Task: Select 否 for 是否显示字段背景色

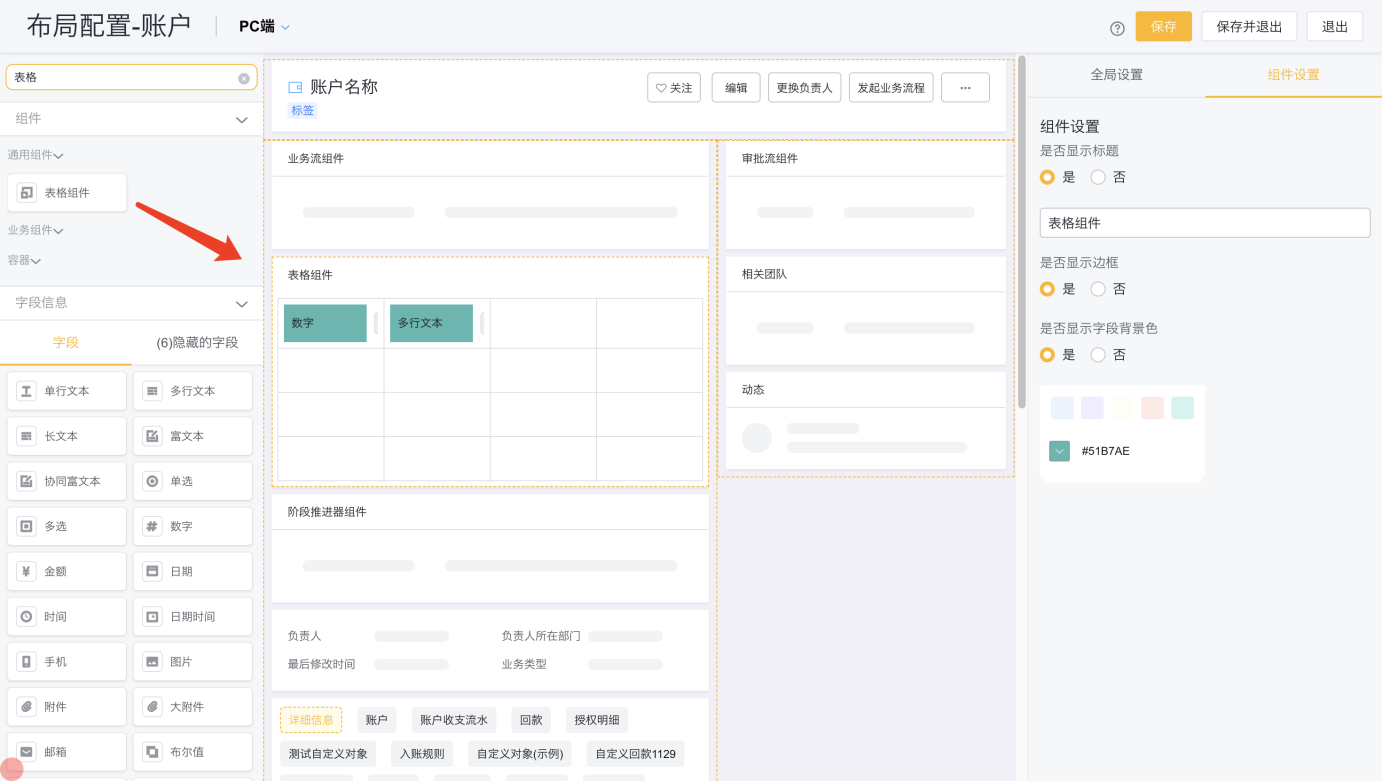Action: pyautogui.click(x=1098, y=355)
